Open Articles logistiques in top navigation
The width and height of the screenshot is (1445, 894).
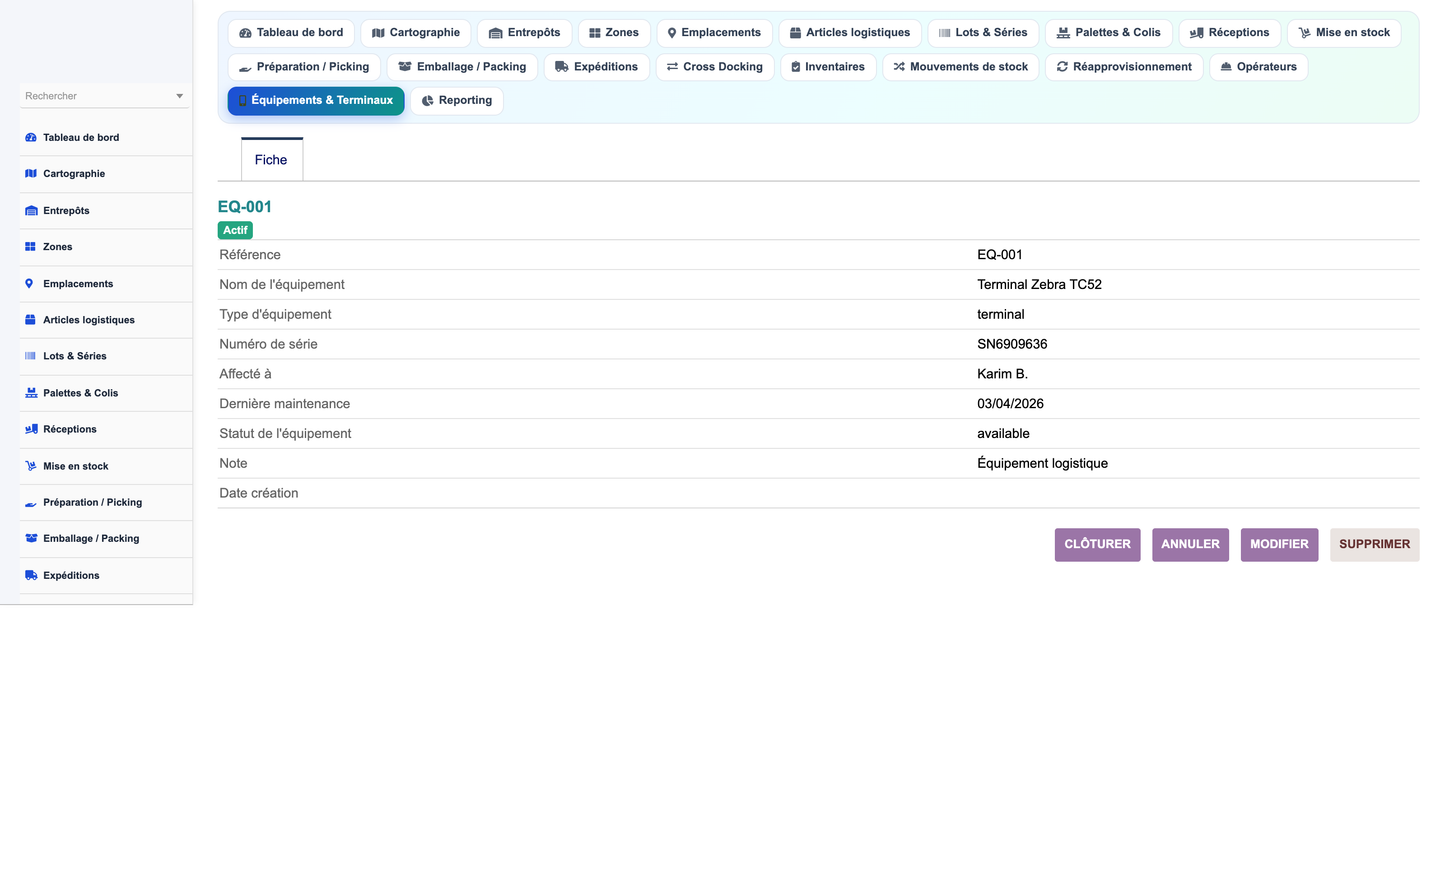click(850, 33)
